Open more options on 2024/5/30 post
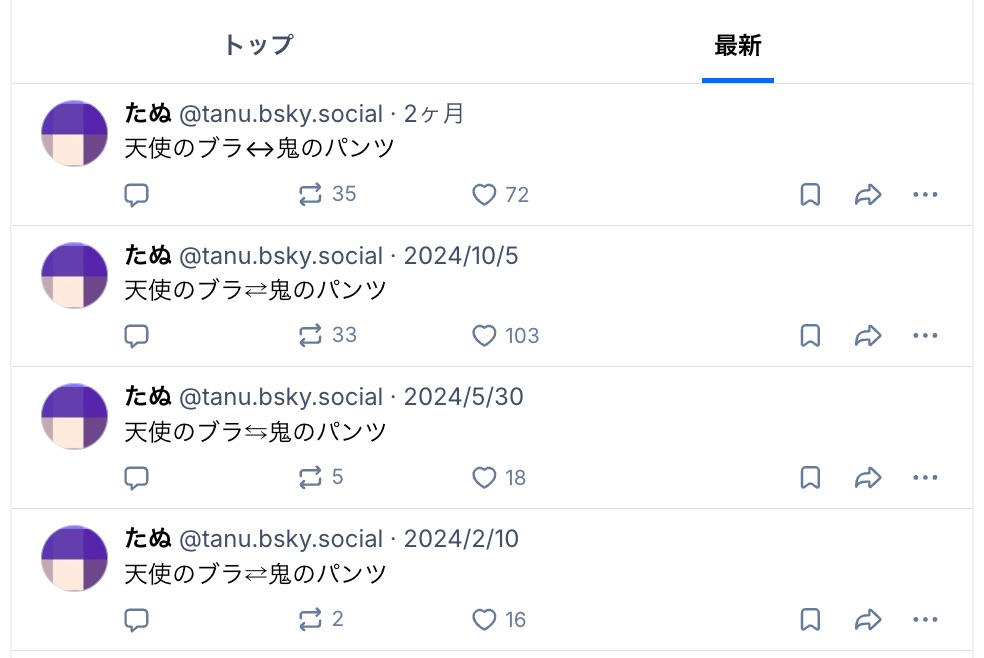 click(x=926, y=478)
